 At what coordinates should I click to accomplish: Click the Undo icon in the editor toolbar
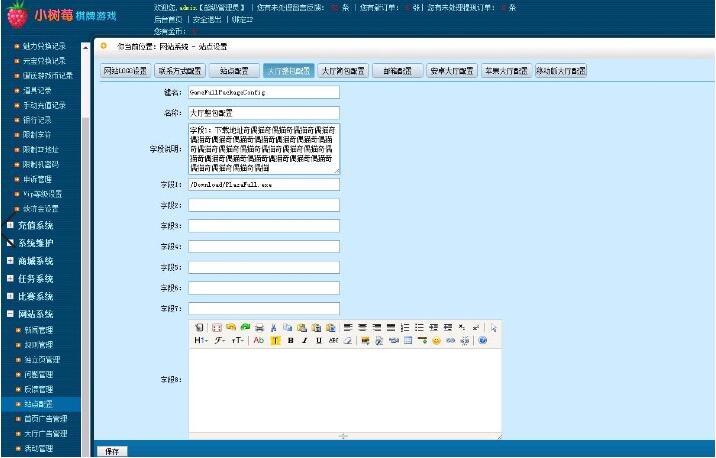coord(231,327)
